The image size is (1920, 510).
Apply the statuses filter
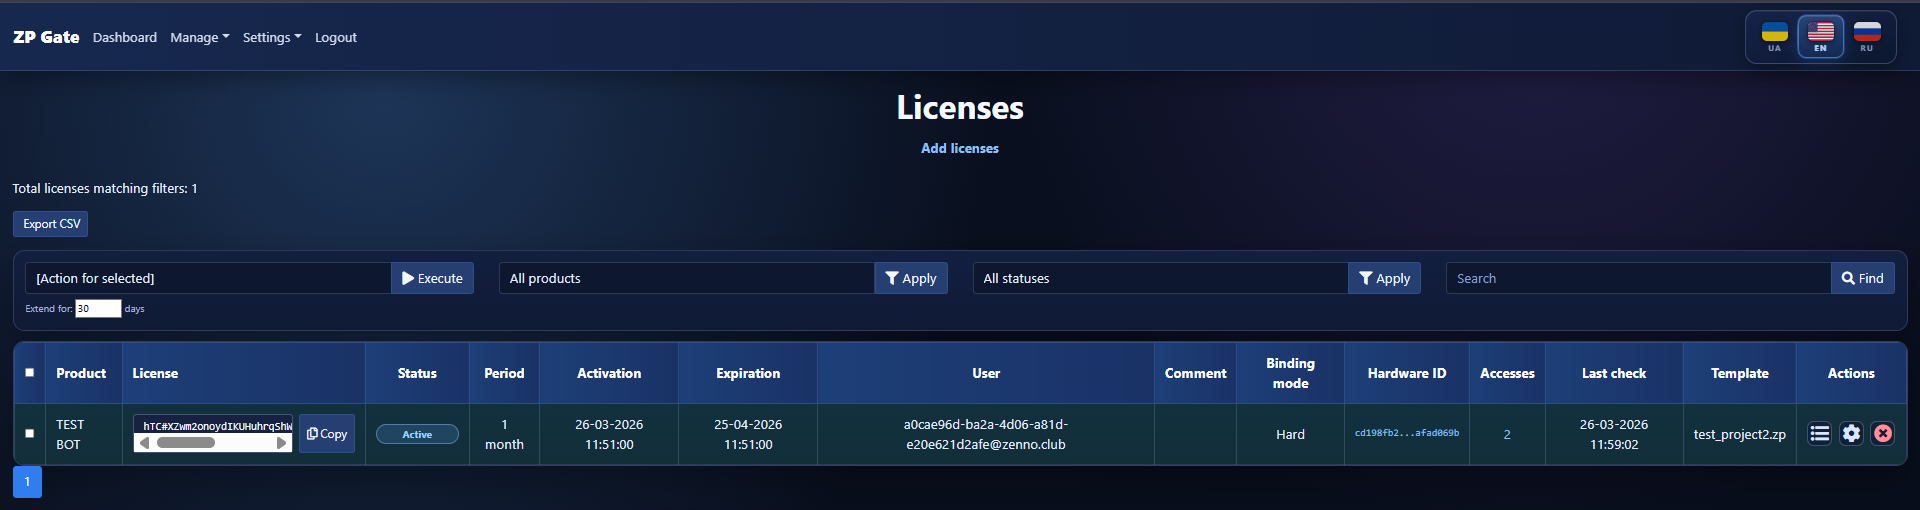click(x=1384, y=278)
